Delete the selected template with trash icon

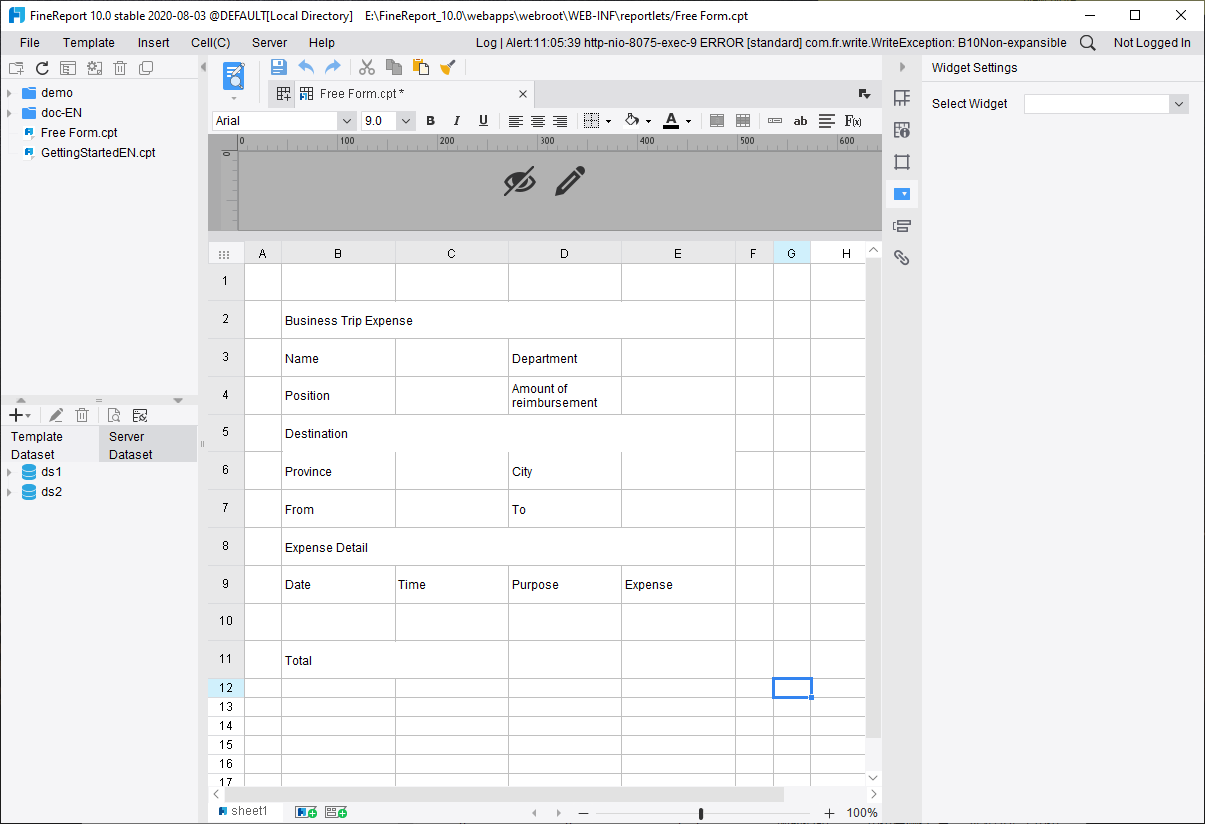tap(120, 68)
